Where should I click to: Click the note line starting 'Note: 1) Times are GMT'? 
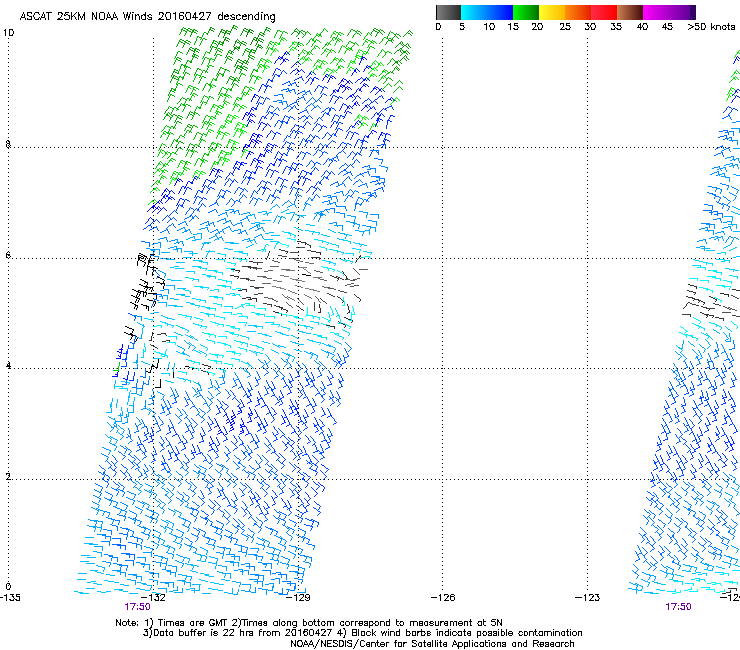(309, 623)
